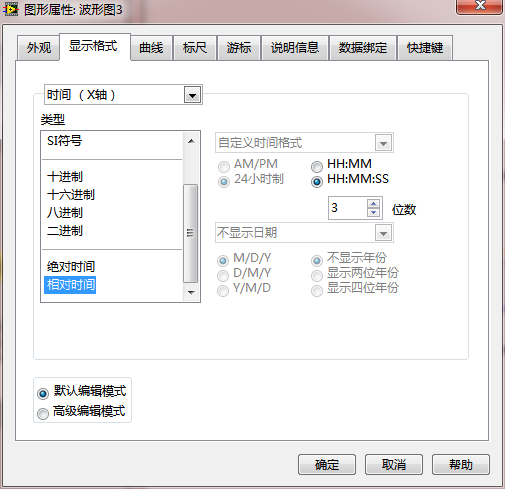The image size is (505, 489).
Task: Choose the HH:MM:SS time format
Action: click(317, 182)
